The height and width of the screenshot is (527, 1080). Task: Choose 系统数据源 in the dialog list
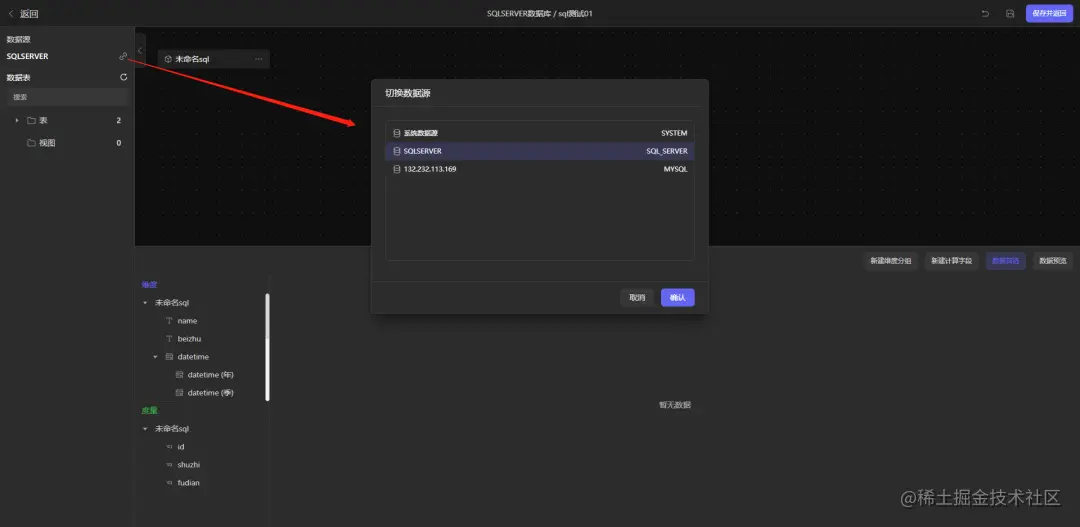[x=540, y=133]
